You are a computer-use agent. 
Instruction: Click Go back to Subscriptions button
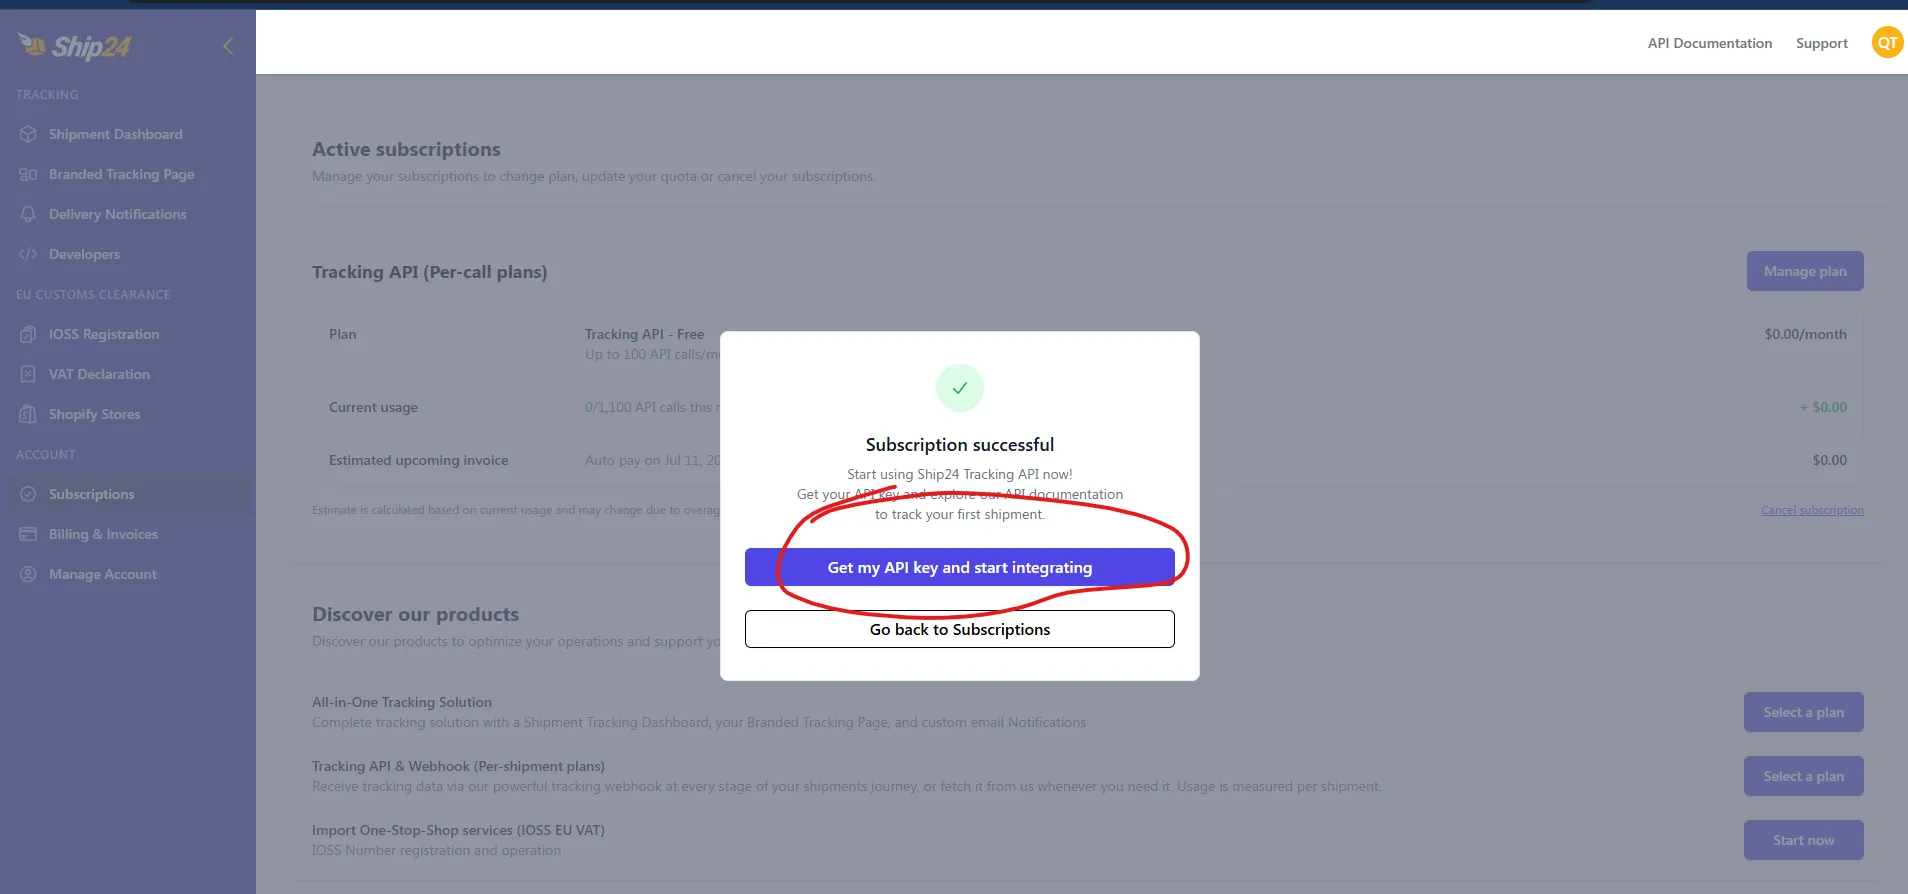[959, 629]
